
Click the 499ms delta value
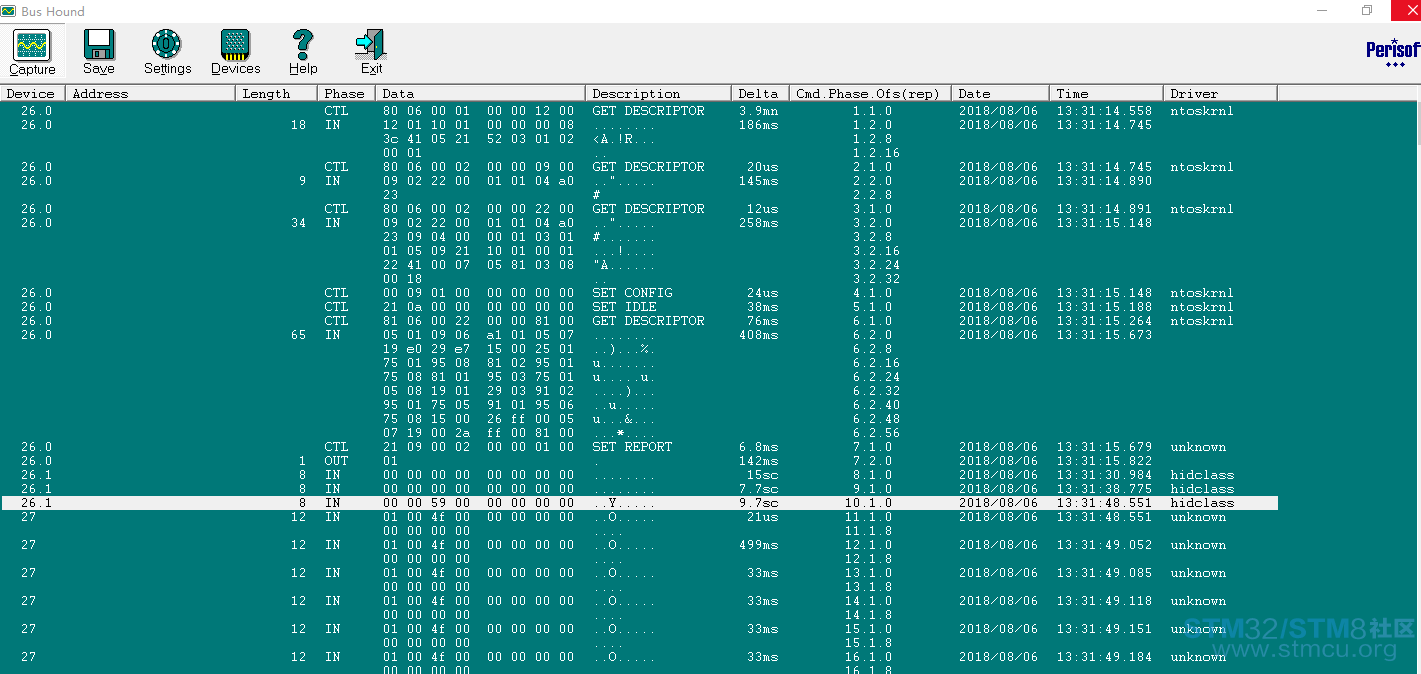758,545
